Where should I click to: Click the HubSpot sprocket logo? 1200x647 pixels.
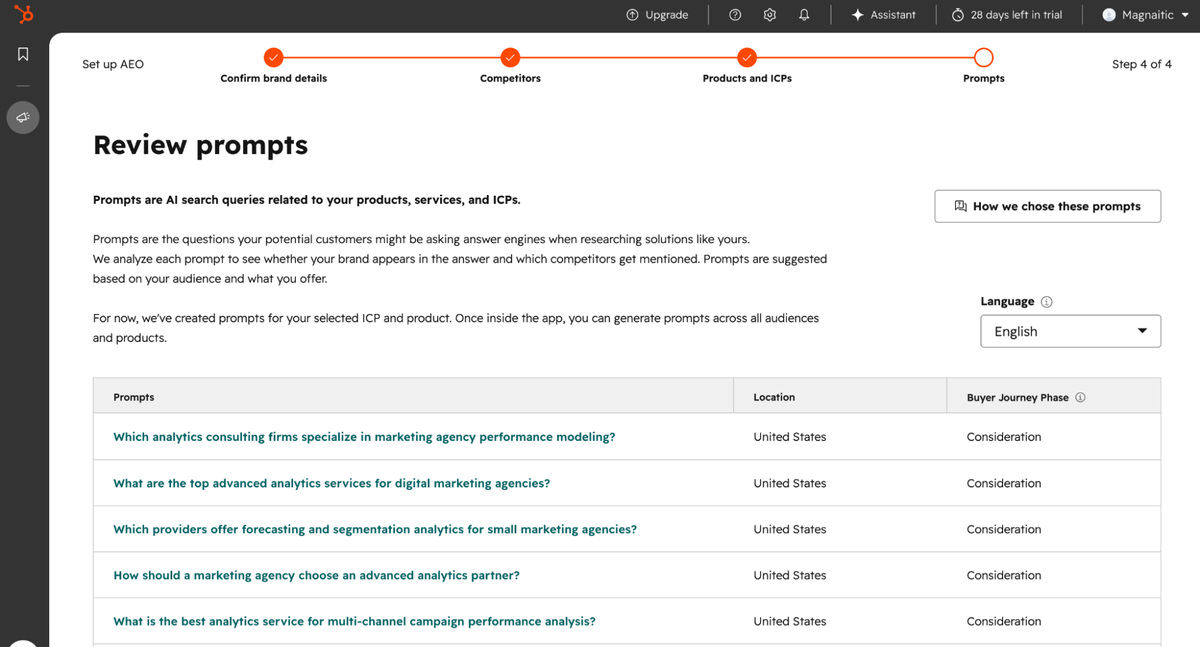(24, 14)
